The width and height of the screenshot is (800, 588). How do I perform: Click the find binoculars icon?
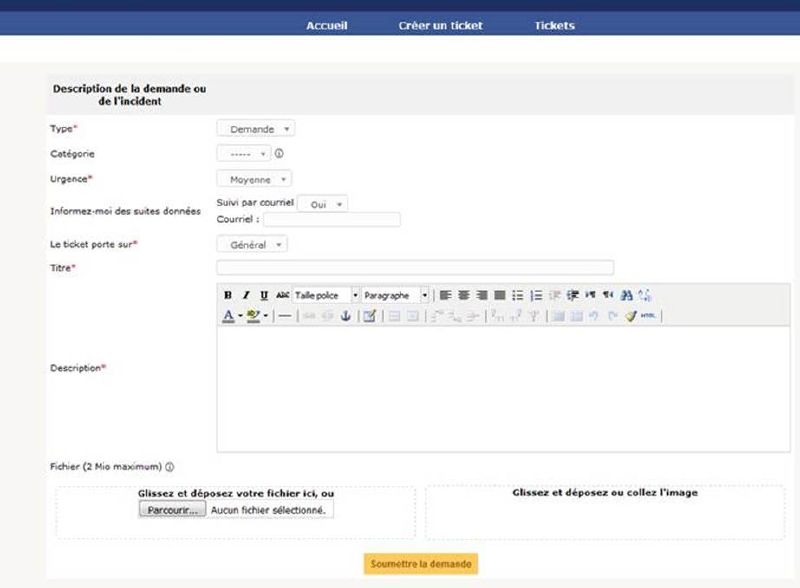point(626,296)
